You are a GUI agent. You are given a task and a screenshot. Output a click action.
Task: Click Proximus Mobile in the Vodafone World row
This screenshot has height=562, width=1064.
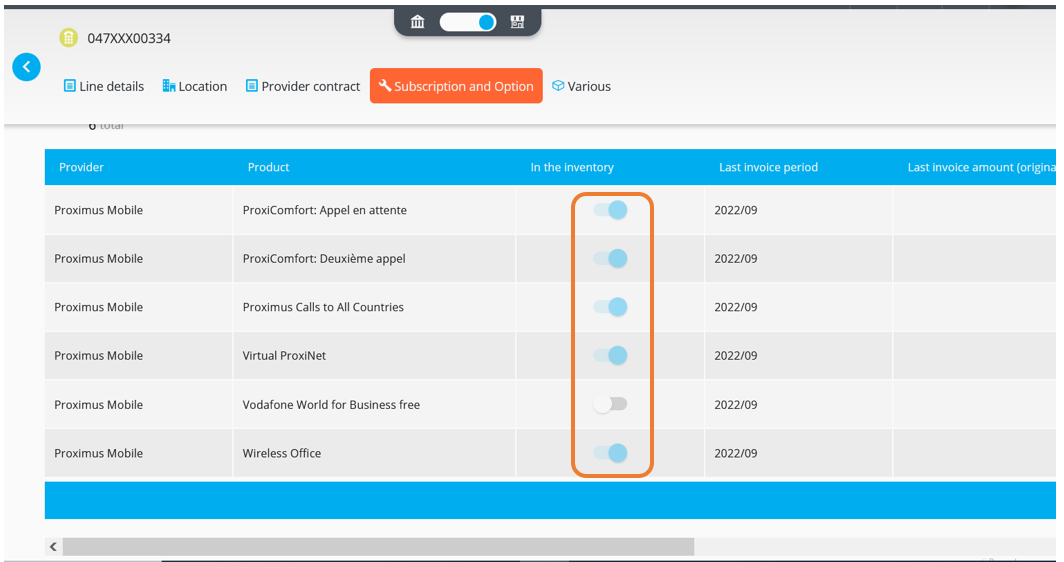pyautogui.click(x=98, y=405)
